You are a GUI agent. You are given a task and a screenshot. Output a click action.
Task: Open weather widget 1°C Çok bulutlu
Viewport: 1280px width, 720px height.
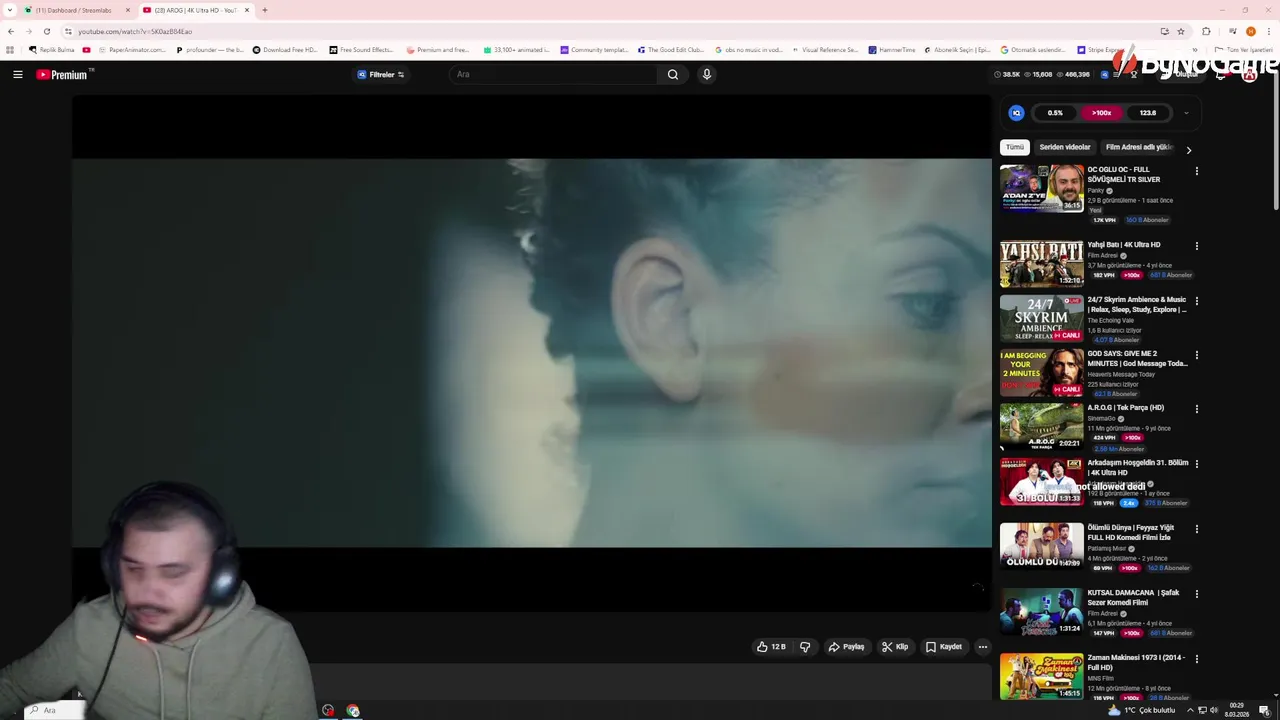[1141, 710]
